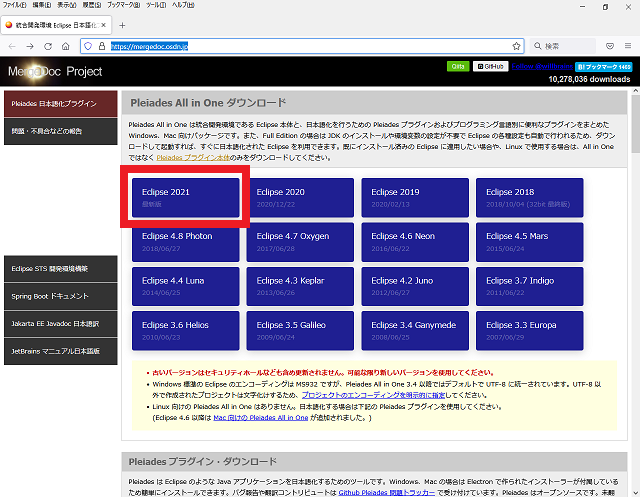Select the Eclipse 4.4 Luna tile
Screen dimensions: 640x497
(x=186, y=286)
